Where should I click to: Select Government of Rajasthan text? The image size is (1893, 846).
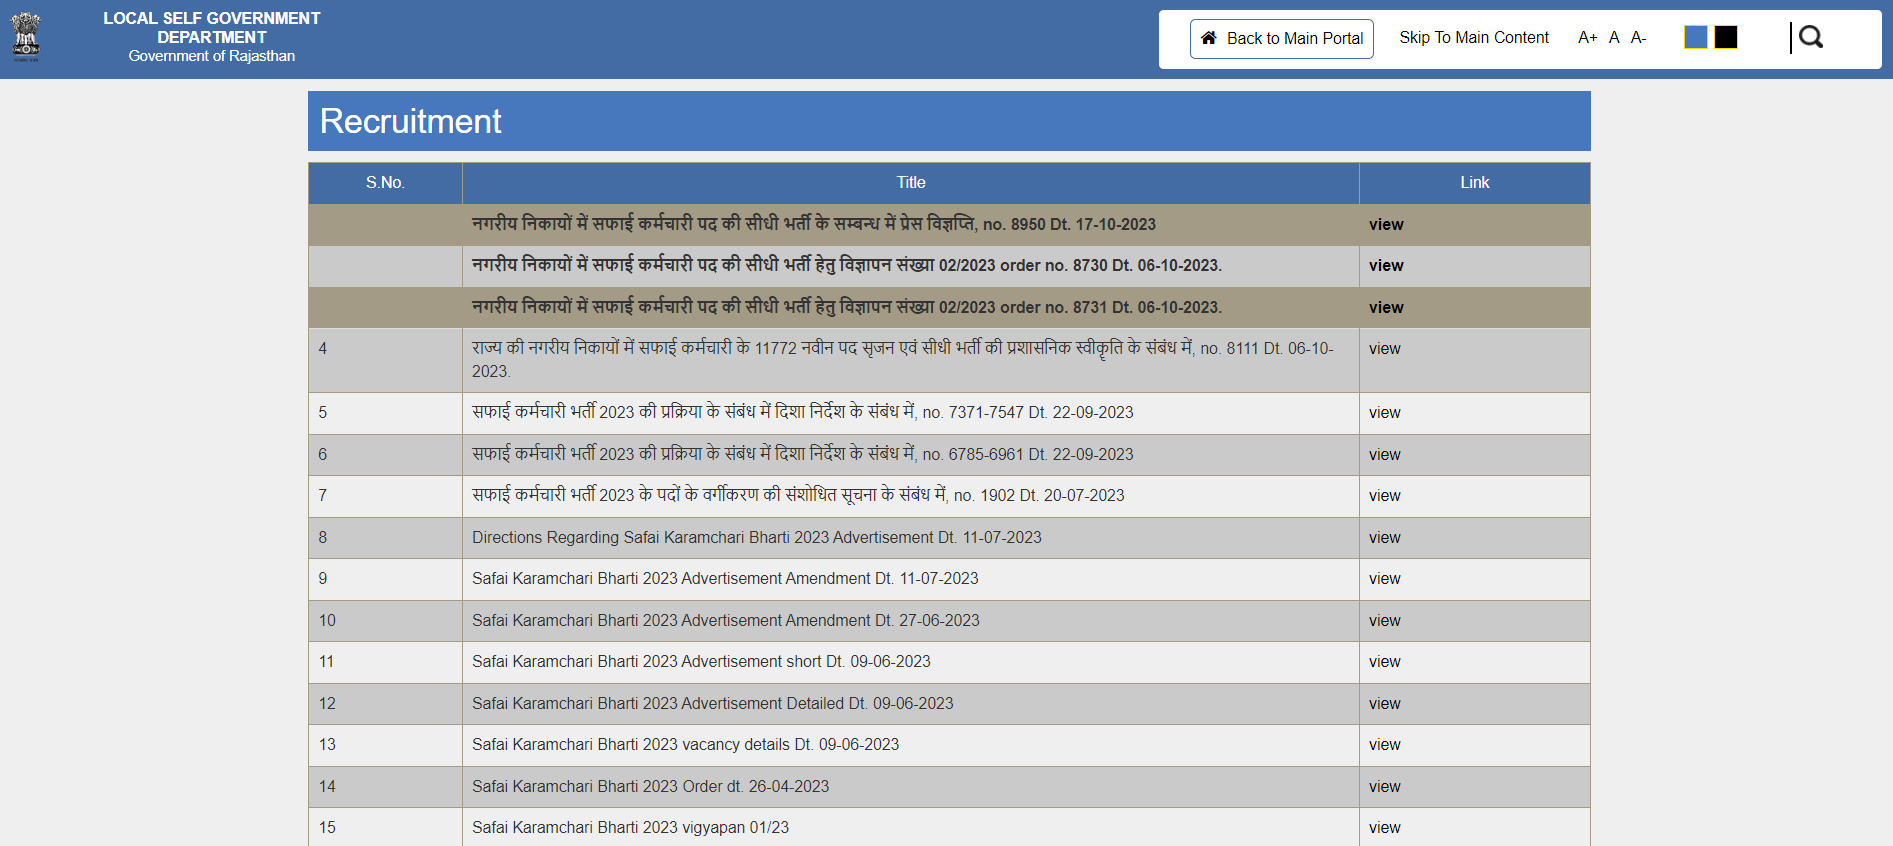[212, 56]
